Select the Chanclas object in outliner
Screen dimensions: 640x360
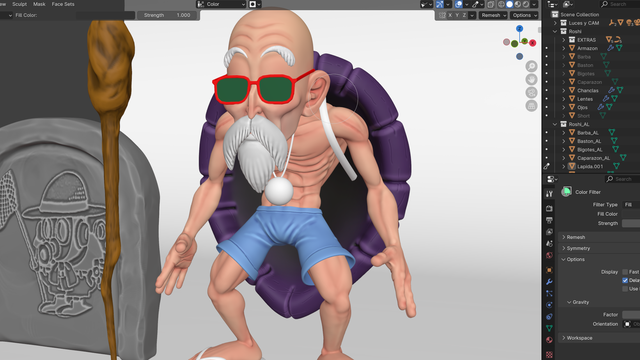(588, 91)
